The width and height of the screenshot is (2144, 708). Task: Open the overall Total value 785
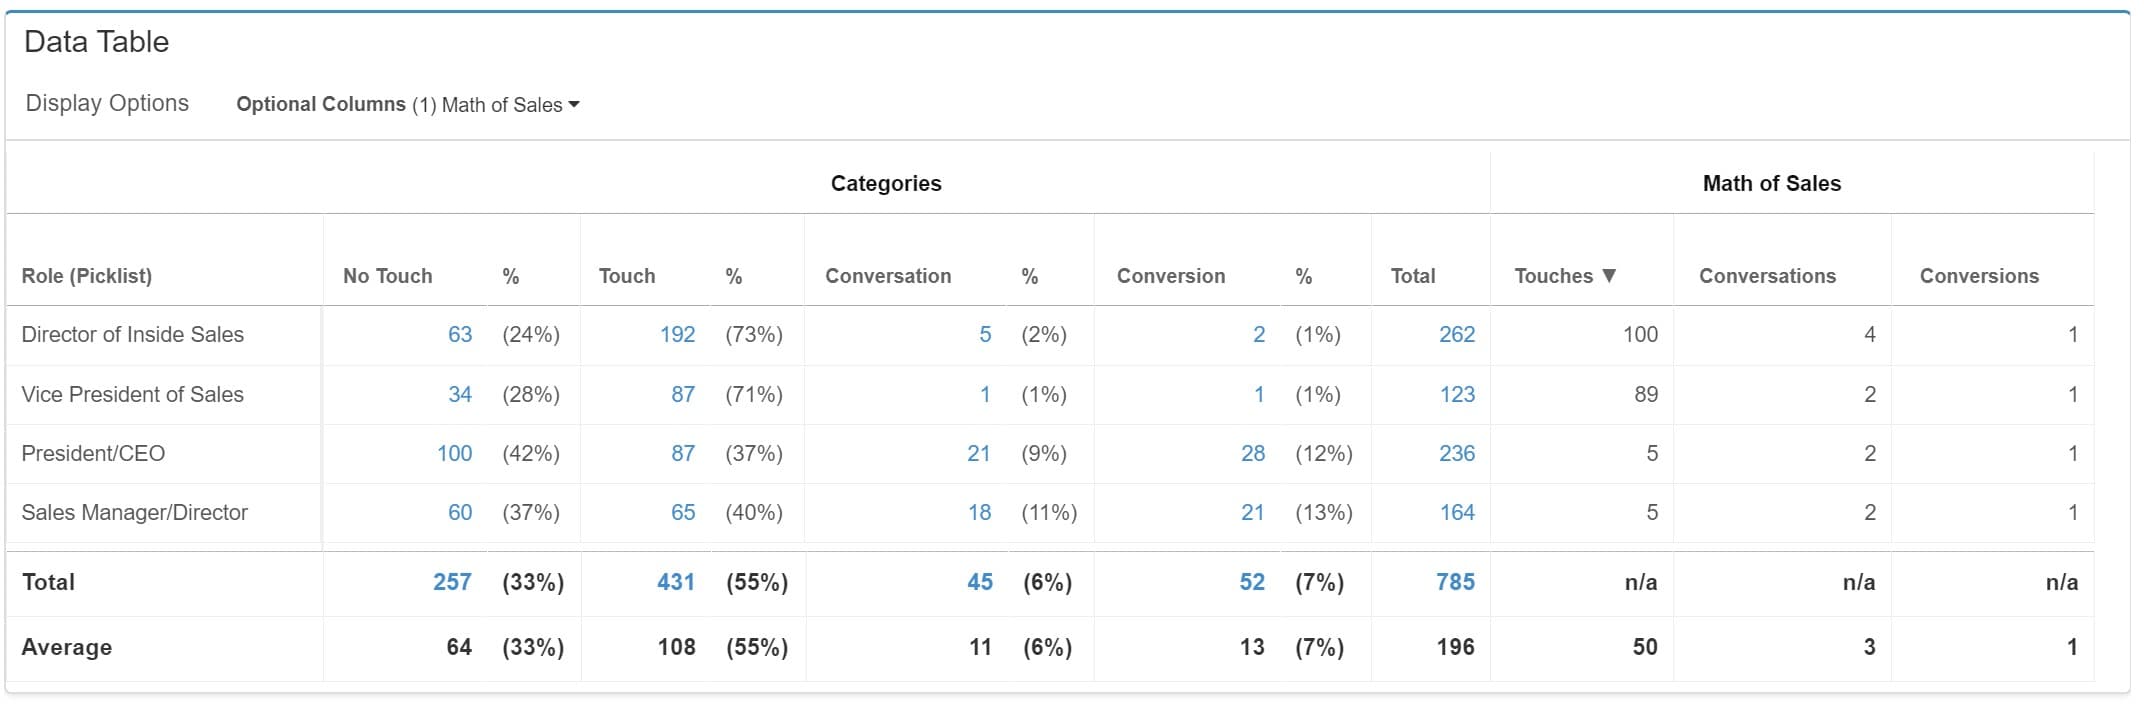(1455, 582)
